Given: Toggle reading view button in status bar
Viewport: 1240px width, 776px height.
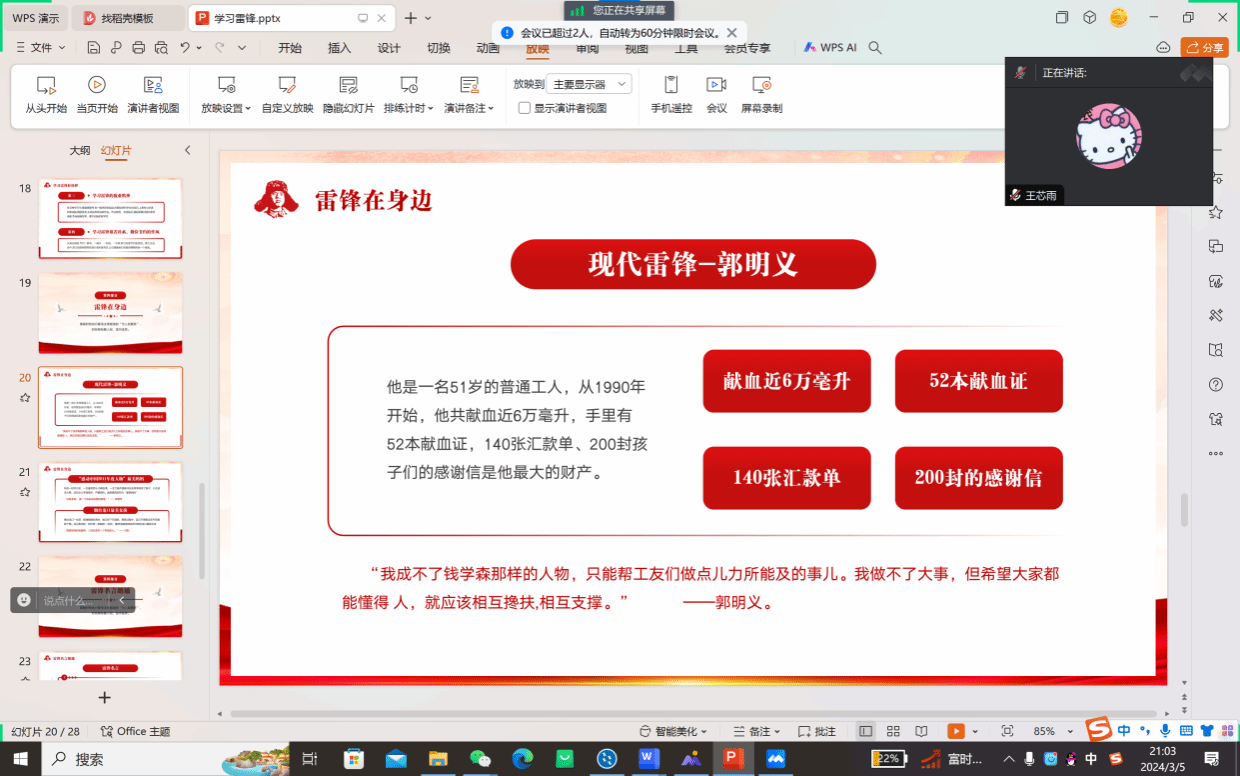Looking at the screenshot, I should (x=921, y=731).
